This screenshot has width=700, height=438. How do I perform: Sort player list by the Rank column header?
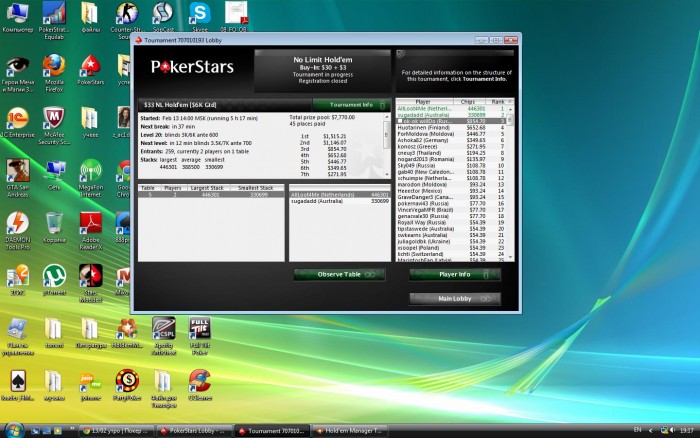pyautogui.click(x=499, y=102)
